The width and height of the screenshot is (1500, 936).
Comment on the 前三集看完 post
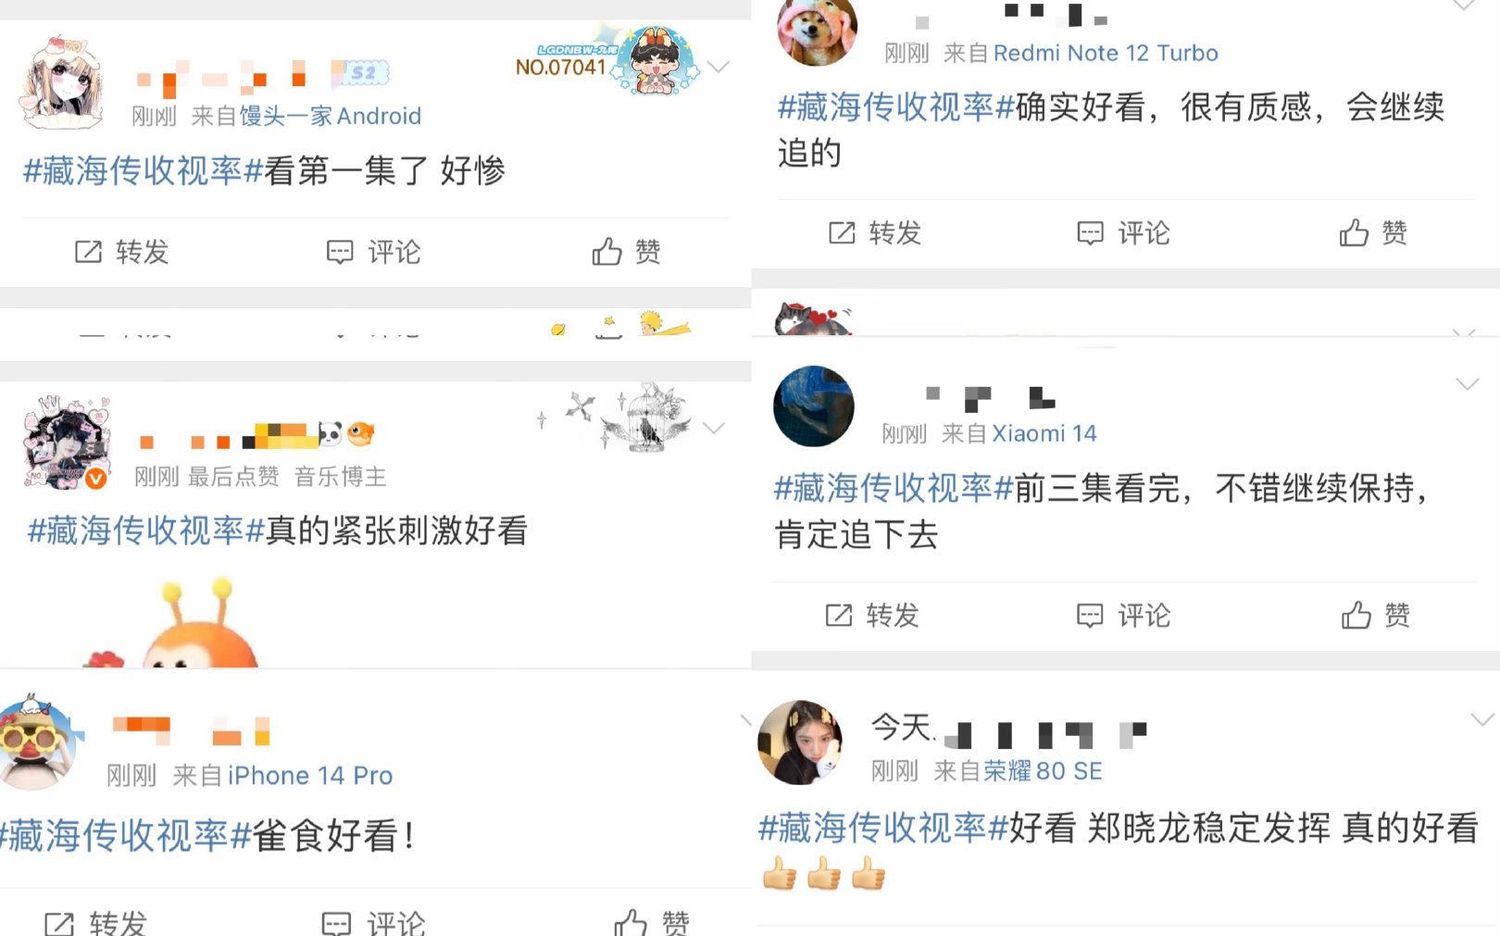(x=1123, y=615)
